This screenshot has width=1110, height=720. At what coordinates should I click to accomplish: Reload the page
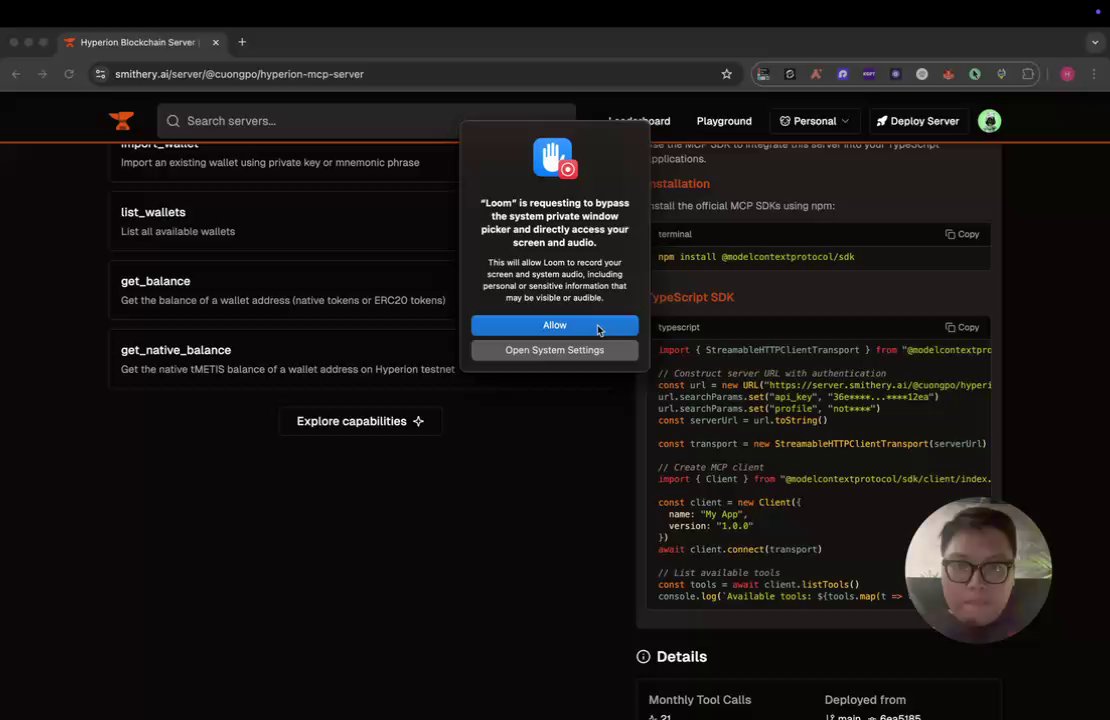coord(69,74)
